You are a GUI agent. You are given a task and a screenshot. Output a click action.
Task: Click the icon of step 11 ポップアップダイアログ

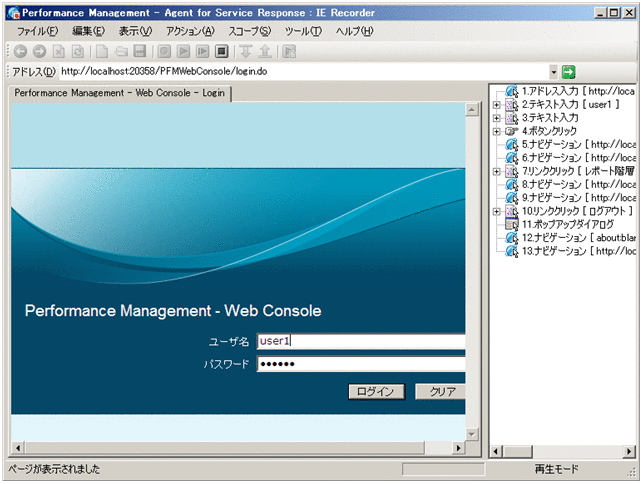pos(512,224)
